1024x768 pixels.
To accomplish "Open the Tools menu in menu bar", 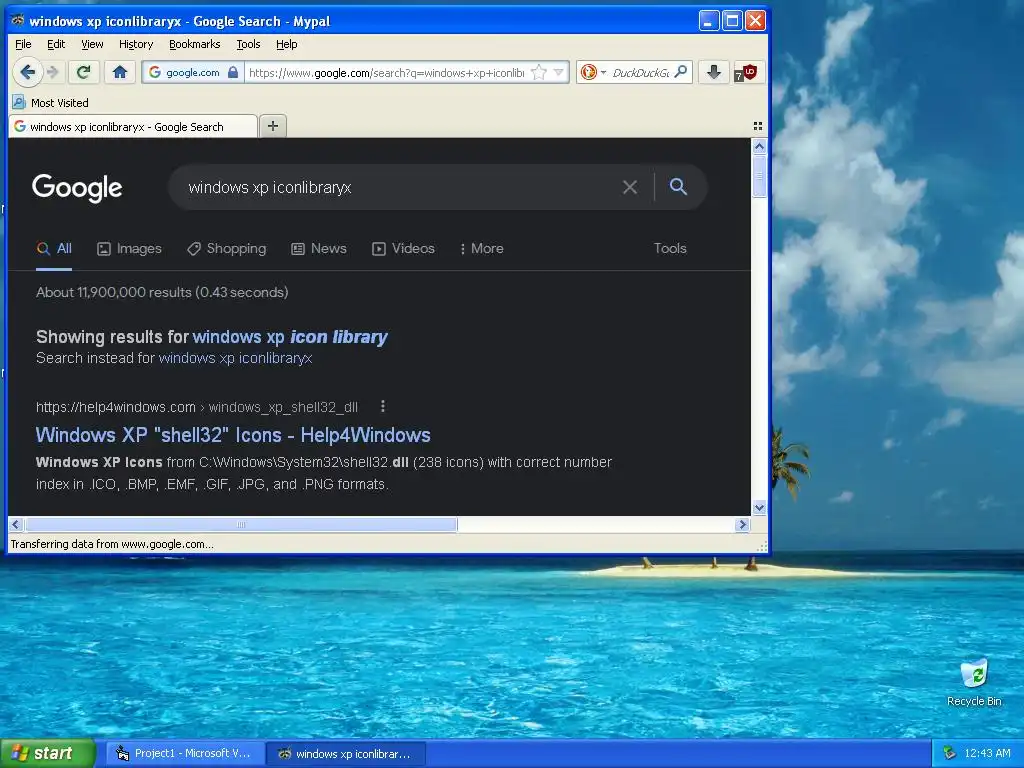I will (x=248, y=44).
